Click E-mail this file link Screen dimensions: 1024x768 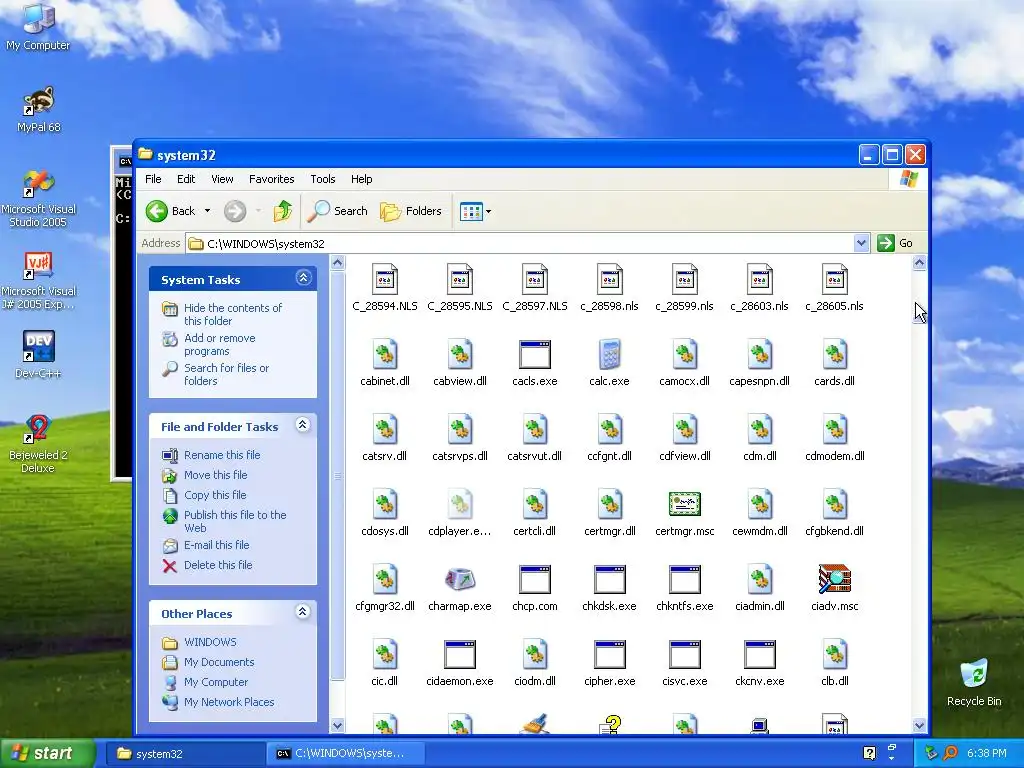[x=216, y=545]
